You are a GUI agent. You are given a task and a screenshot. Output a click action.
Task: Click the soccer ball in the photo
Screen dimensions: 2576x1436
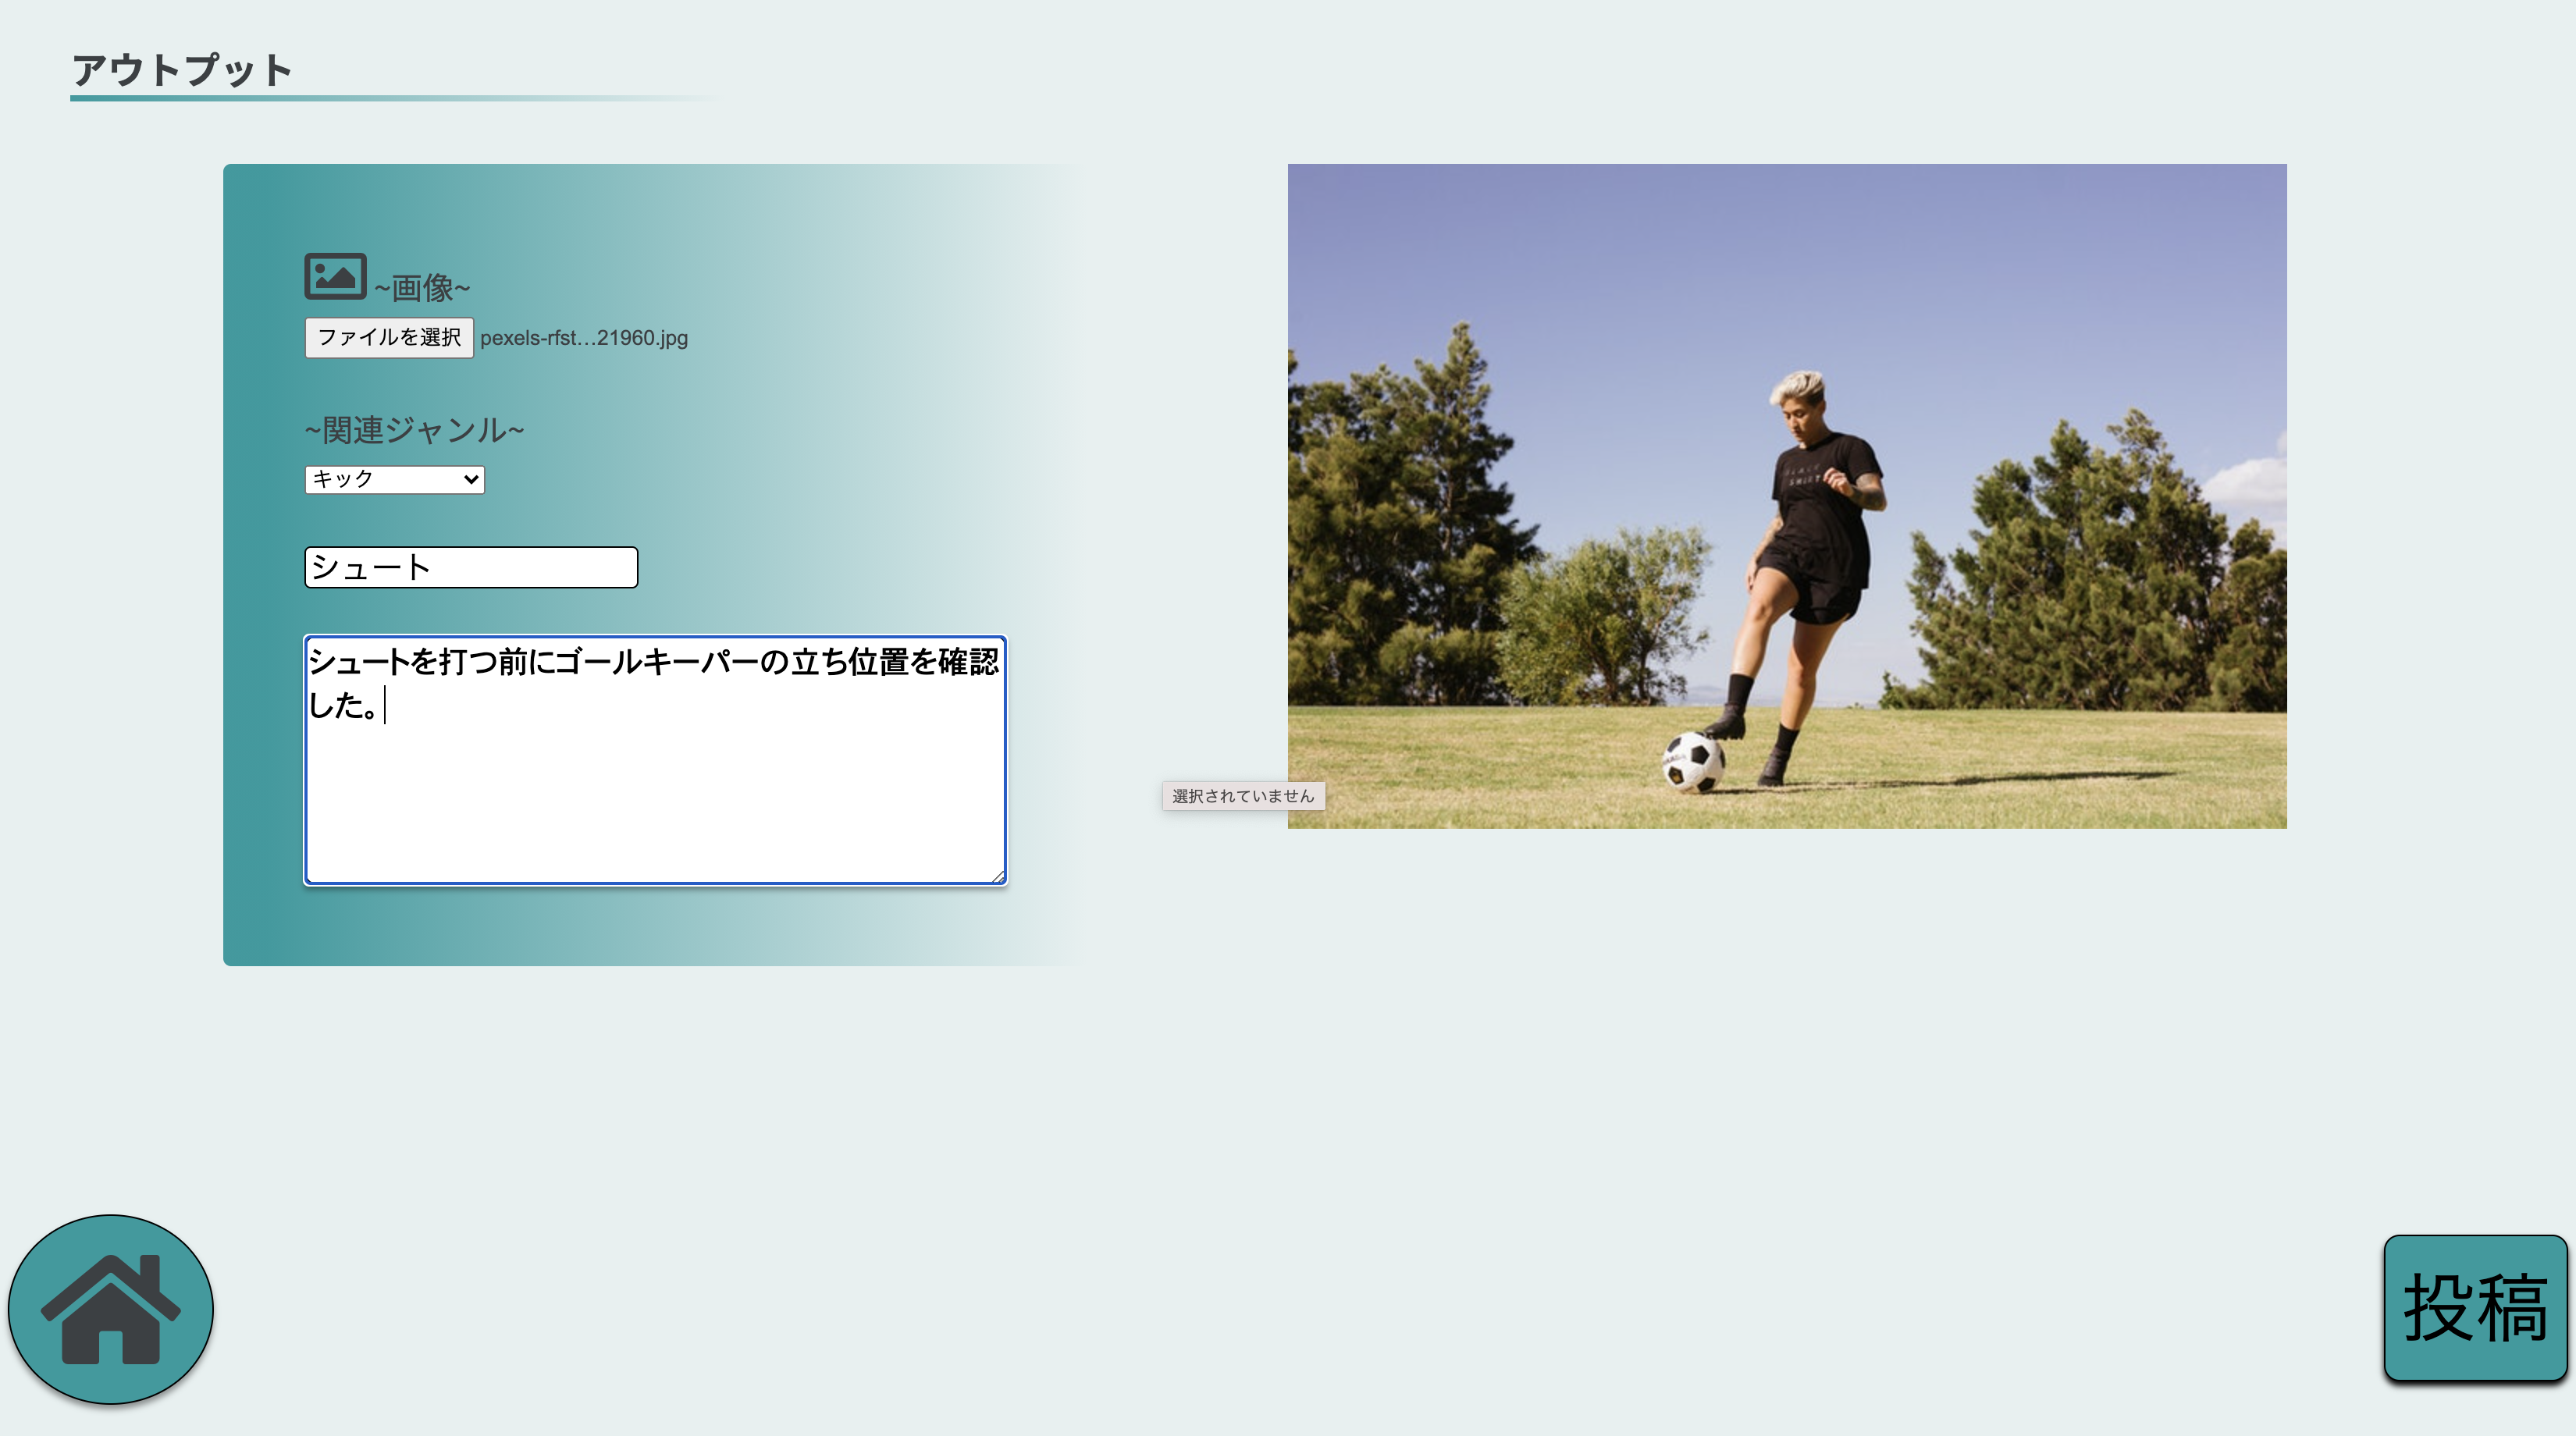click(x=1694, y=764)
